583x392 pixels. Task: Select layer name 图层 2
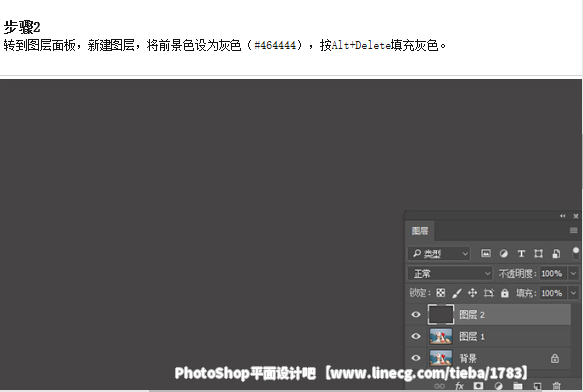click(x=472, y=315)
